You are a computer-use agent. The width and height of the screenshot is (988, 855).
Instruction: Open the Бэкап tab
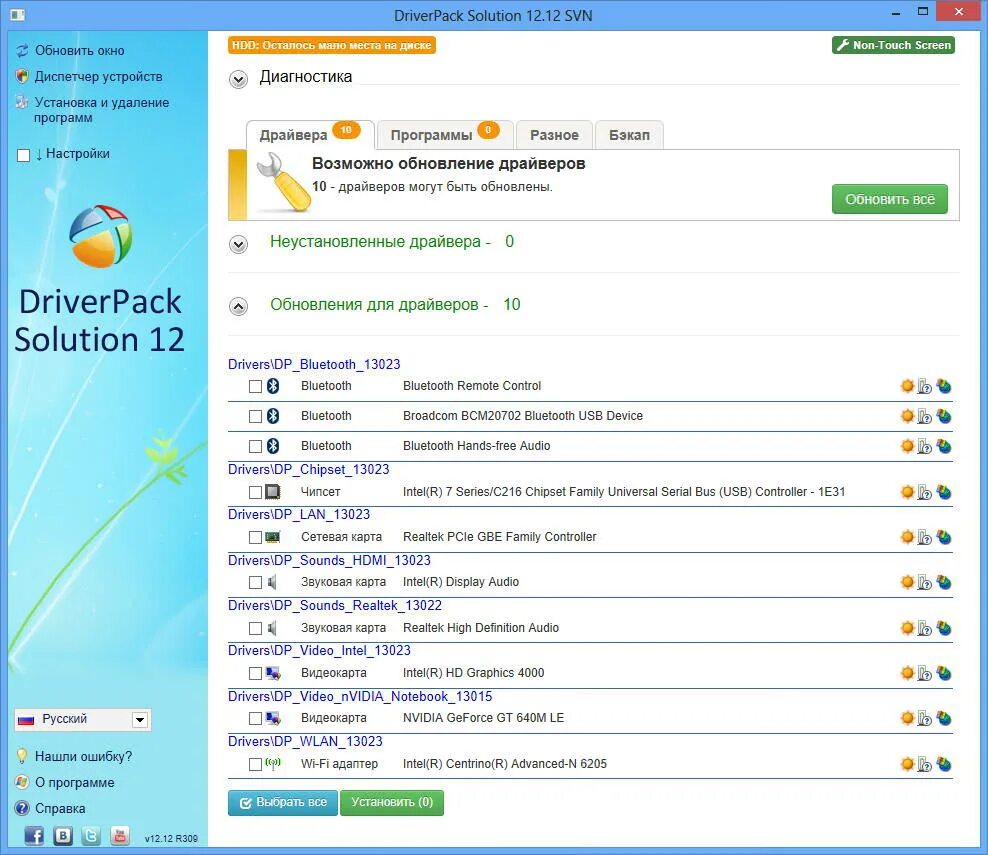click(x=629, y=135)
